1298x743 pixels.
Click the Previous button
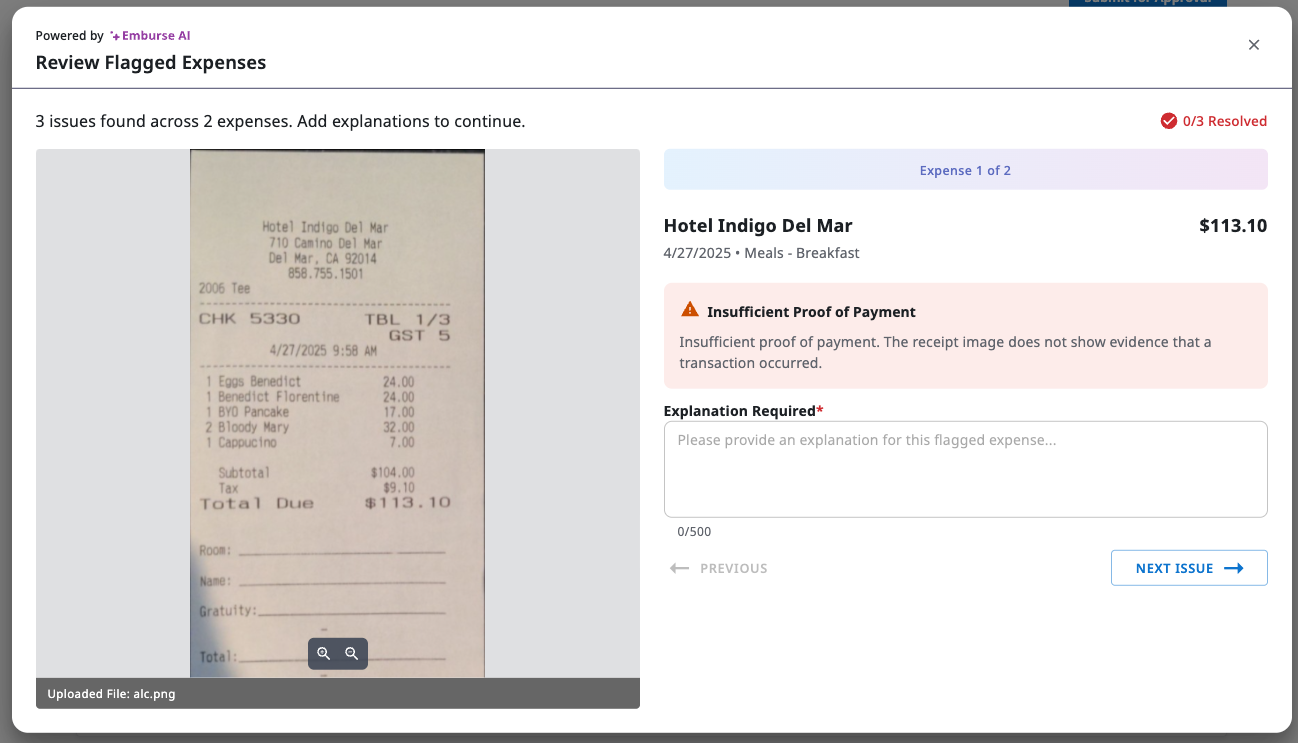pyautogui.click(x=719, y=568)
